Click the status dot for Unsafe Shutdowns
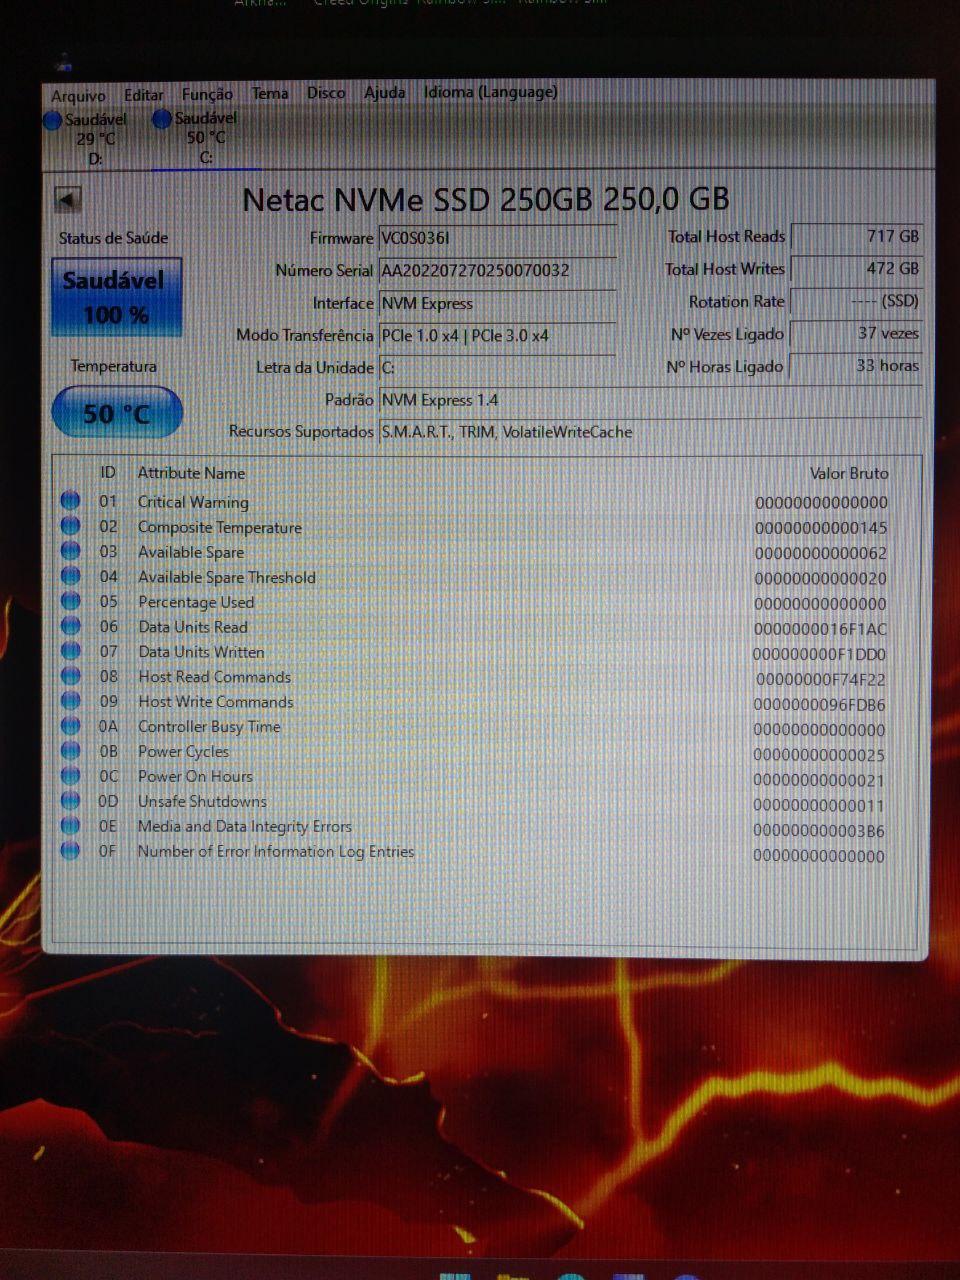 70,801
